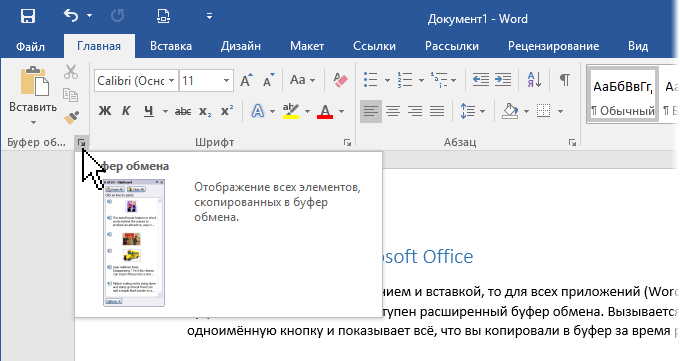Open Шрифт dialog launcher

(347, 142)
